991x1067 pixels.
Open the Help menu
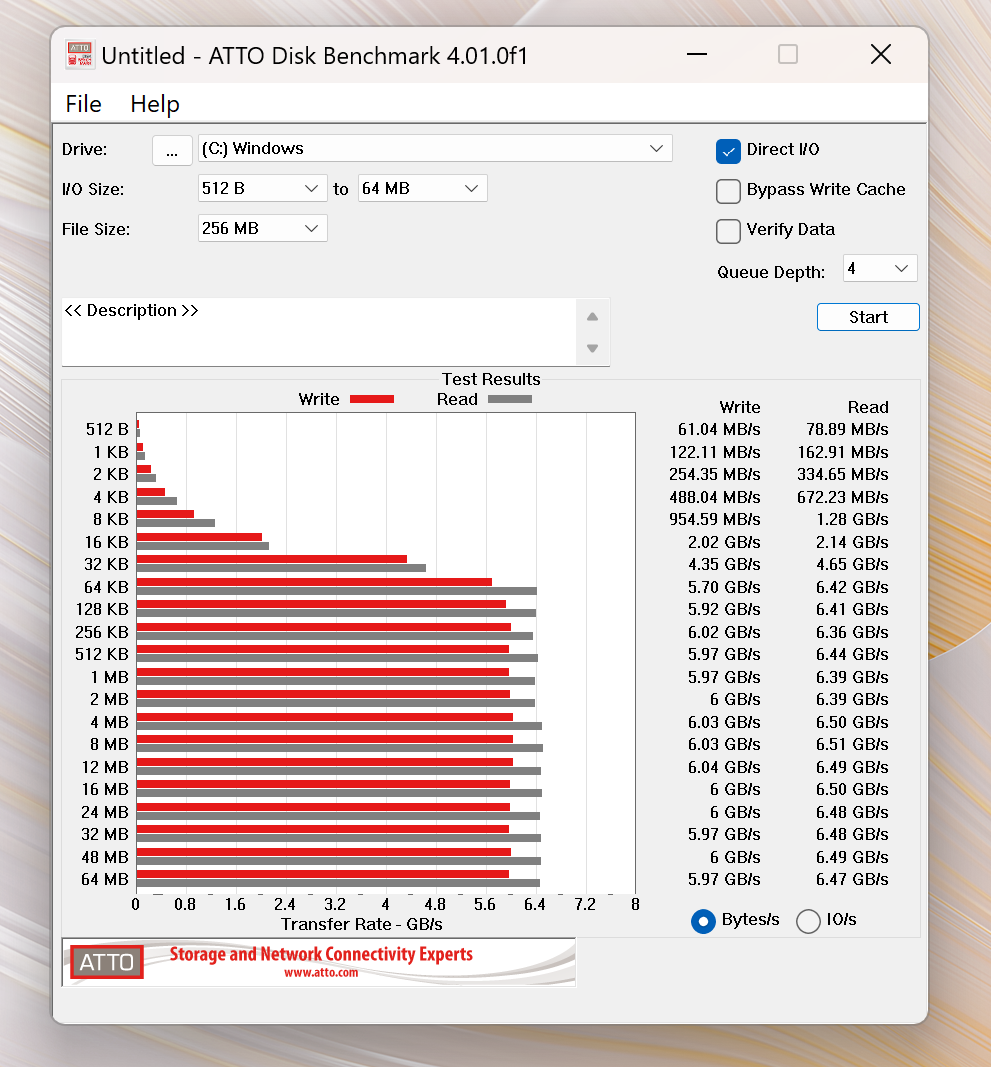(155, 104)
